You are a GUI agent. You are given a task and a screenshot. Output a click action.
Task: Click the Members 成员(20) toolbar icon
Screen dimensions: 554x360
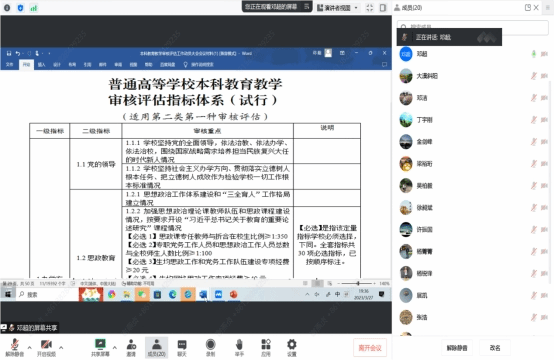tap(157, 348)
